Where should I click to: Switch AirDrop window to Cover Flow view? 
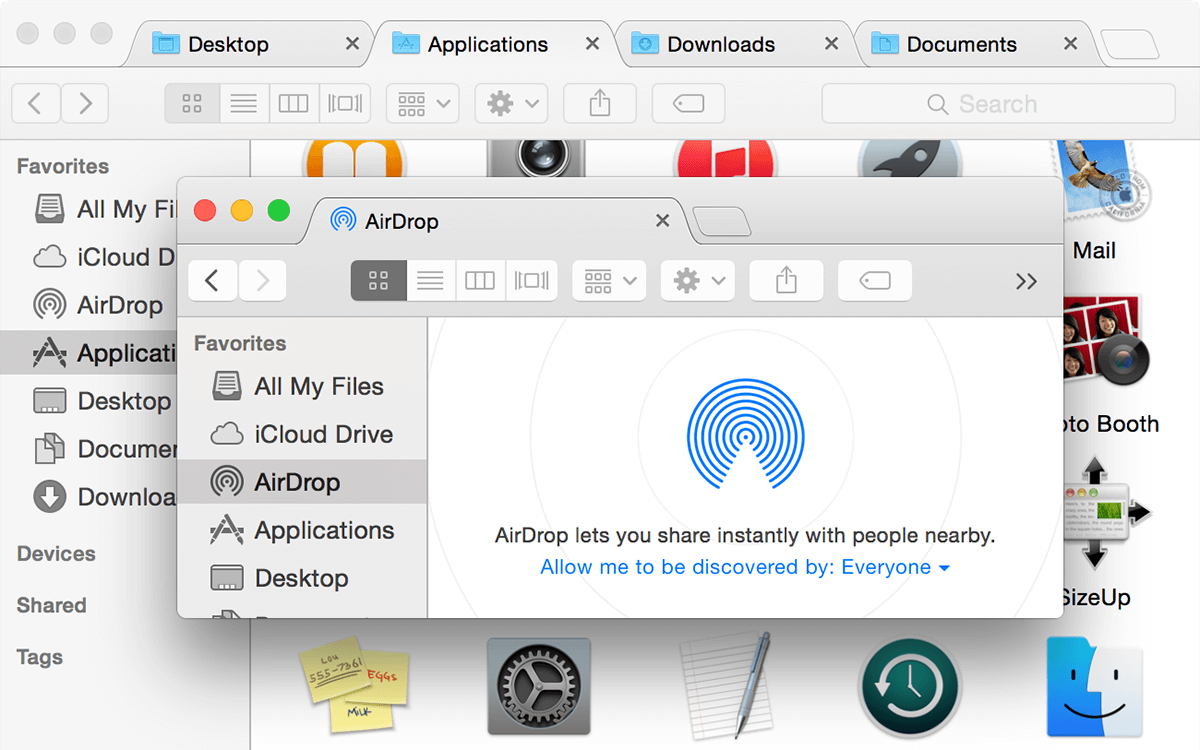tap(531, 281)
